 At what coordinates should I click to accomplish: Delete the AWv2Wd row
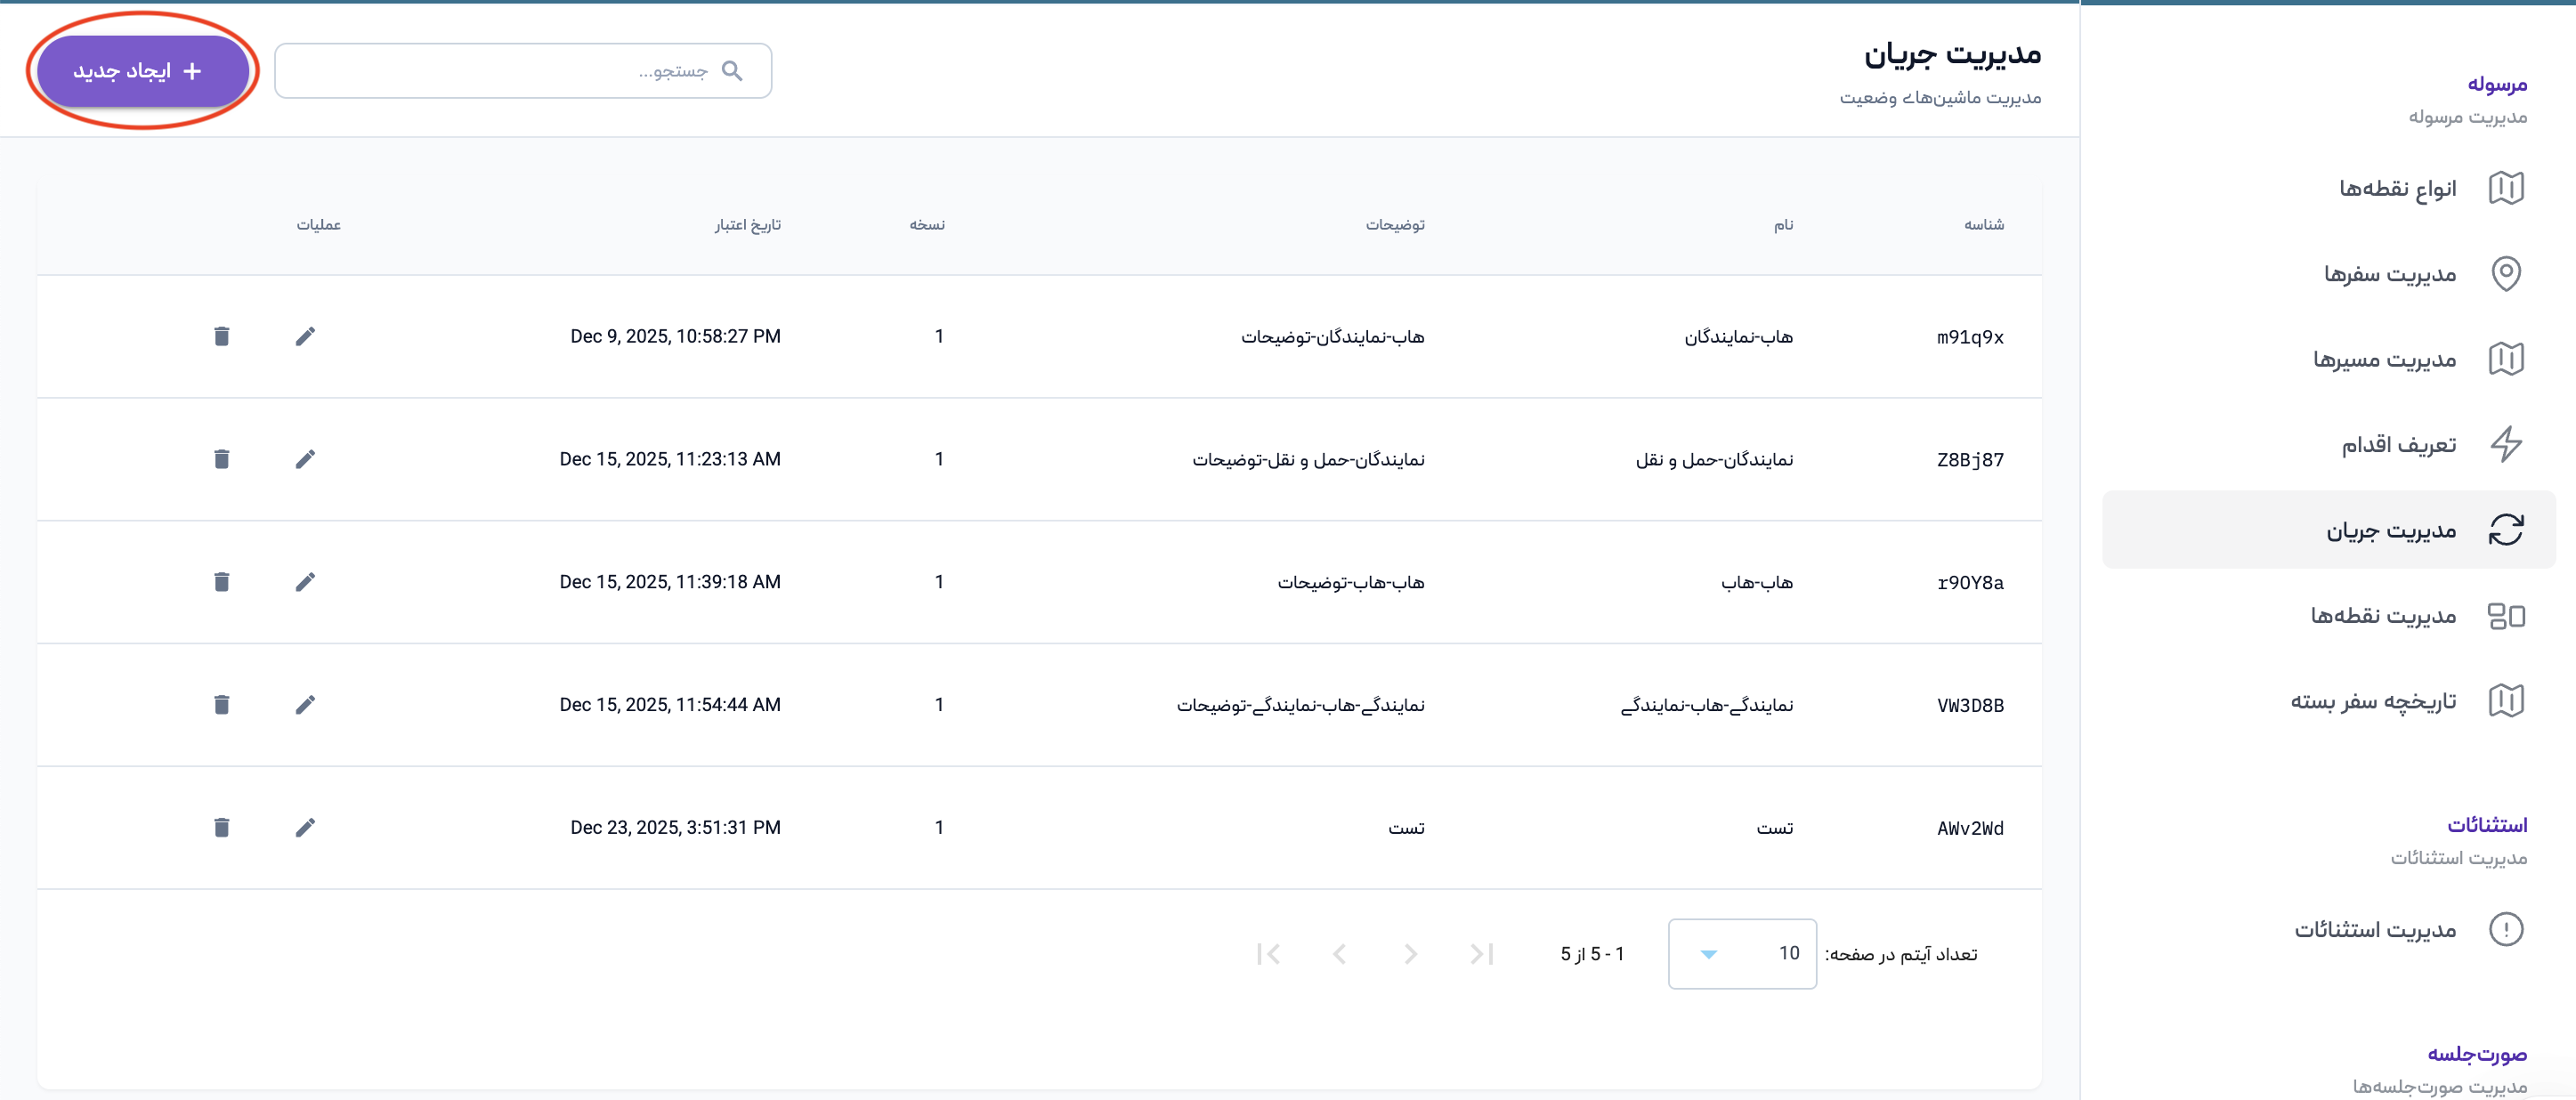[x=222, y=828]
